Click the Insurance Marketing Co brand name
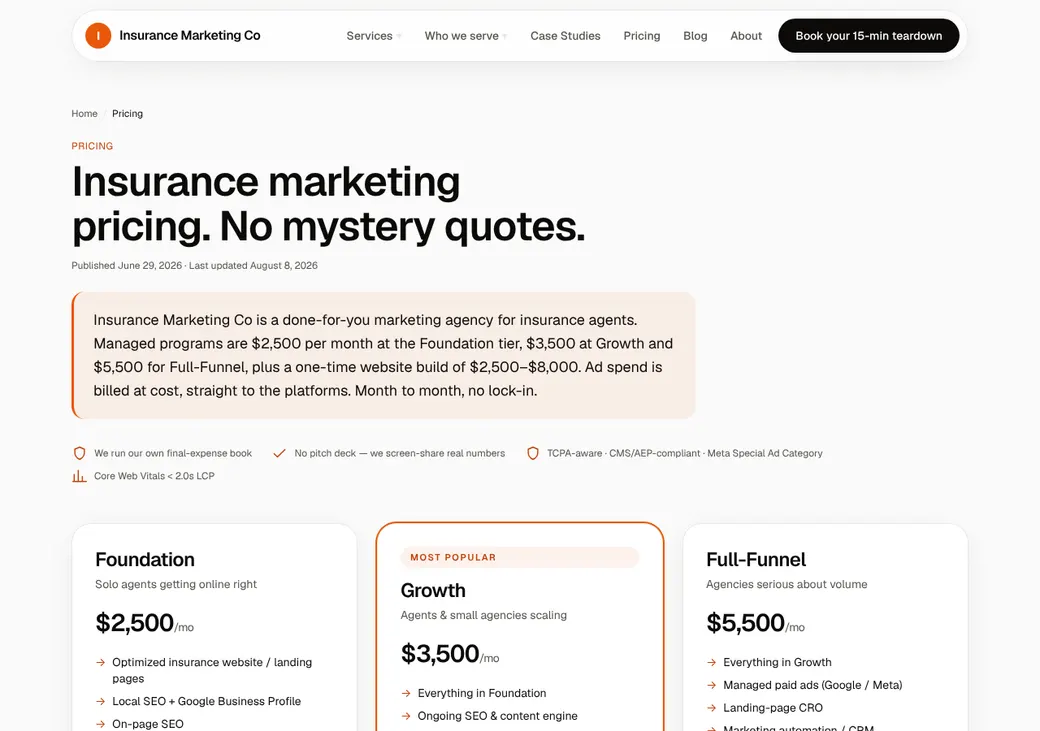 (190, 36)
